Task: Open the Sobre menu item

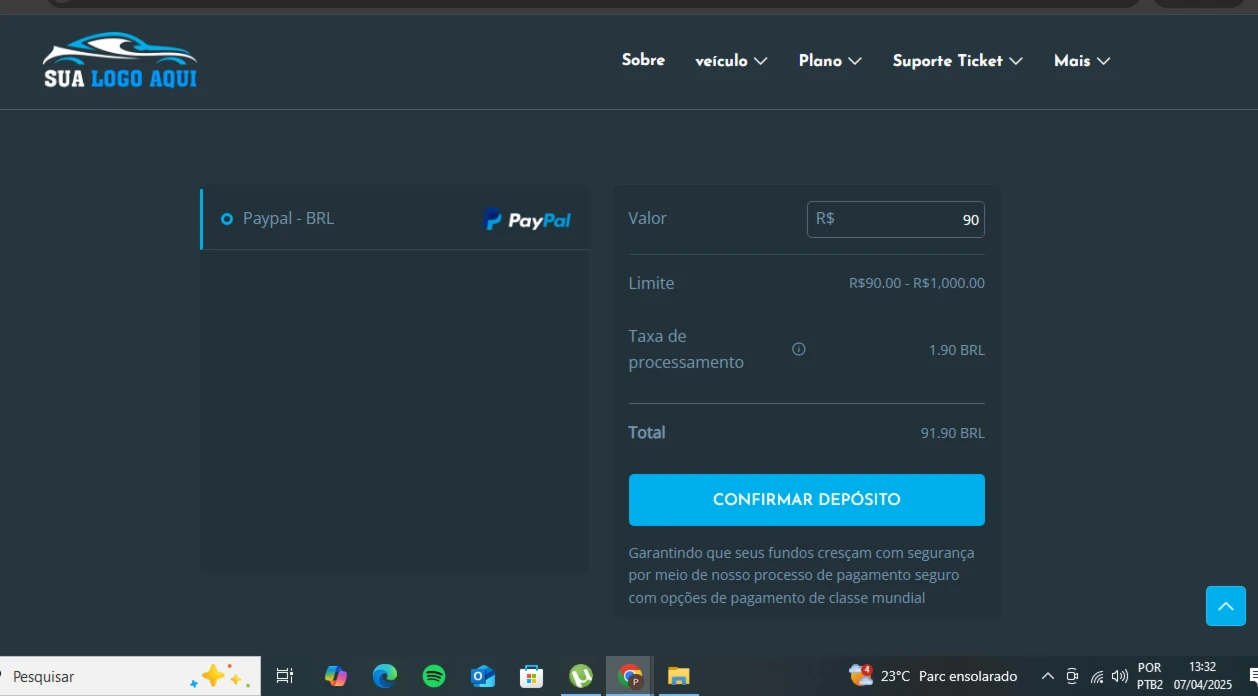Action: (x=643, y=60)
